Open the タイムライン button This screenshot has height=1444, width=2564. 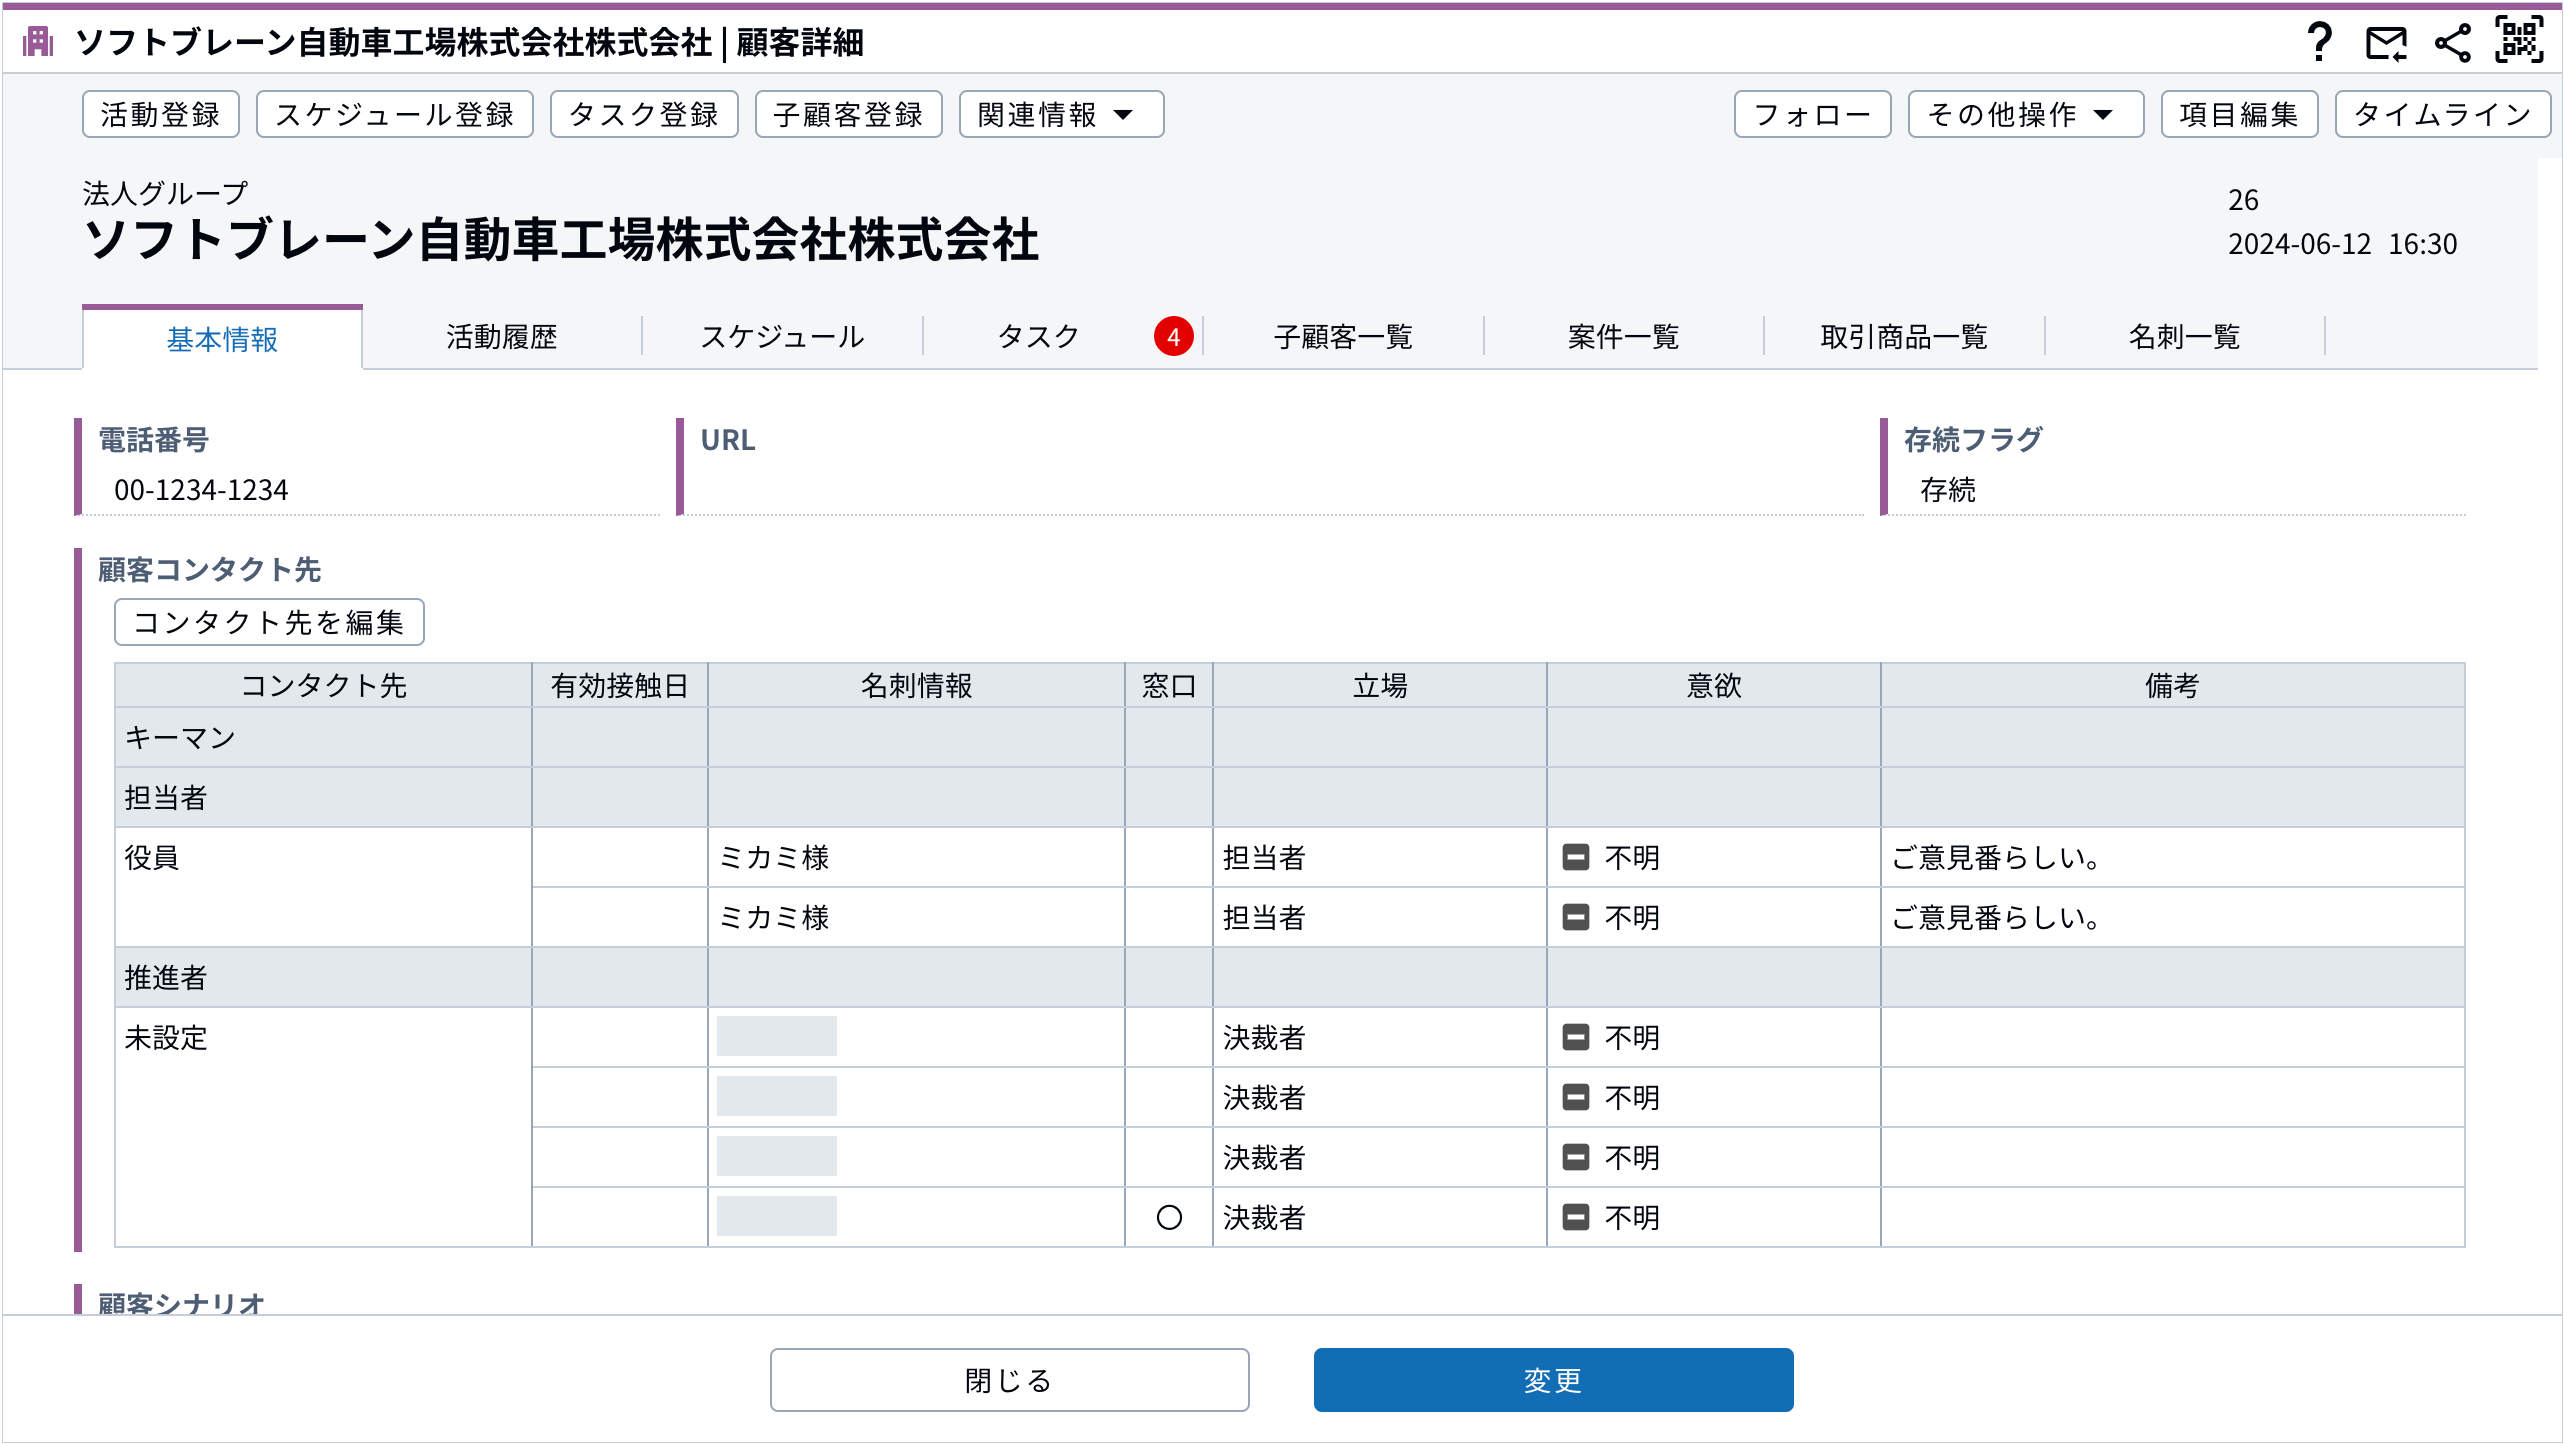[x=2442, y=114]
